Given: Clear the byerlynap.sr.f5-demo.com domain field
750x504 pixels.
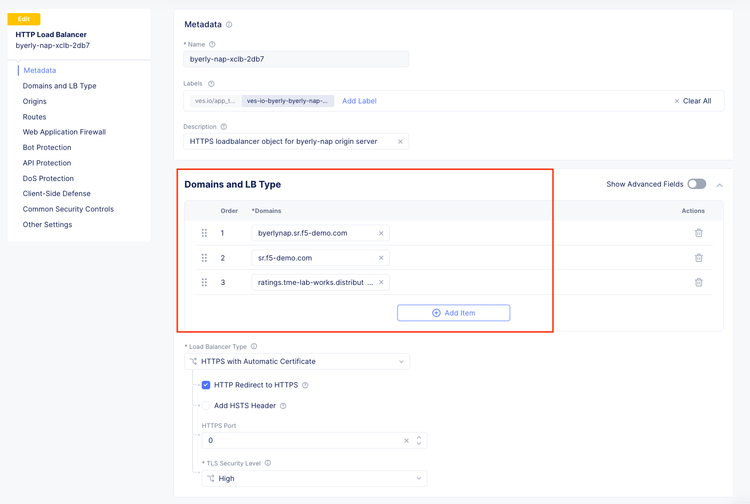Looking at the screenshot, I should point(381,233).
